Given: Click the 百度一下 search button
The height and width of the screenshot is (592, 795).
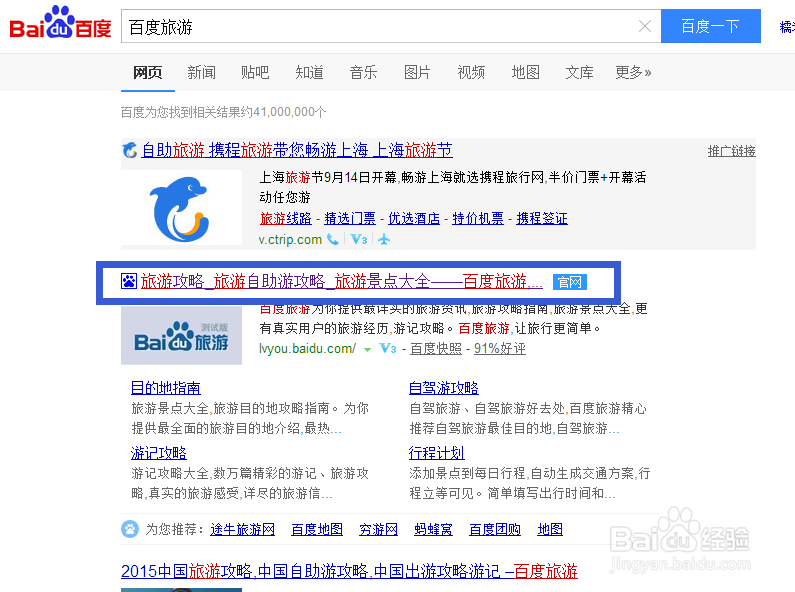Looking at the screenshot, I should point(710,26).
